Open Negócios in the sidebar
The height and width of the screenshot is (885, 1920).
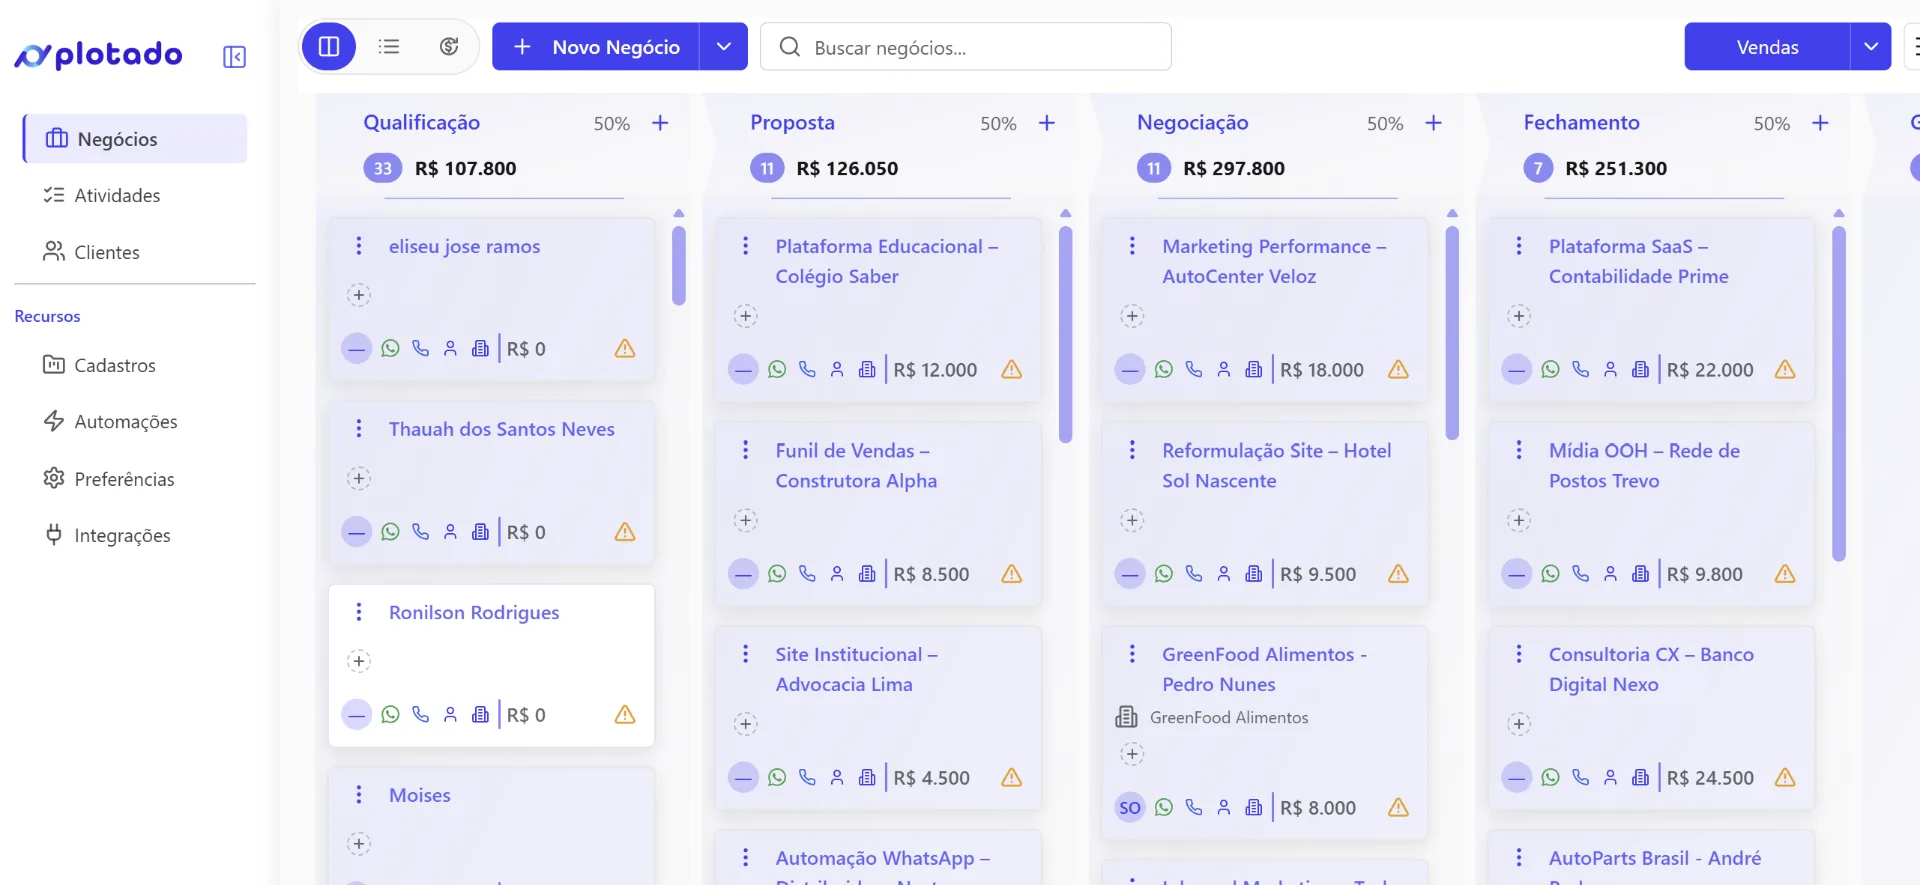[135, 139]
